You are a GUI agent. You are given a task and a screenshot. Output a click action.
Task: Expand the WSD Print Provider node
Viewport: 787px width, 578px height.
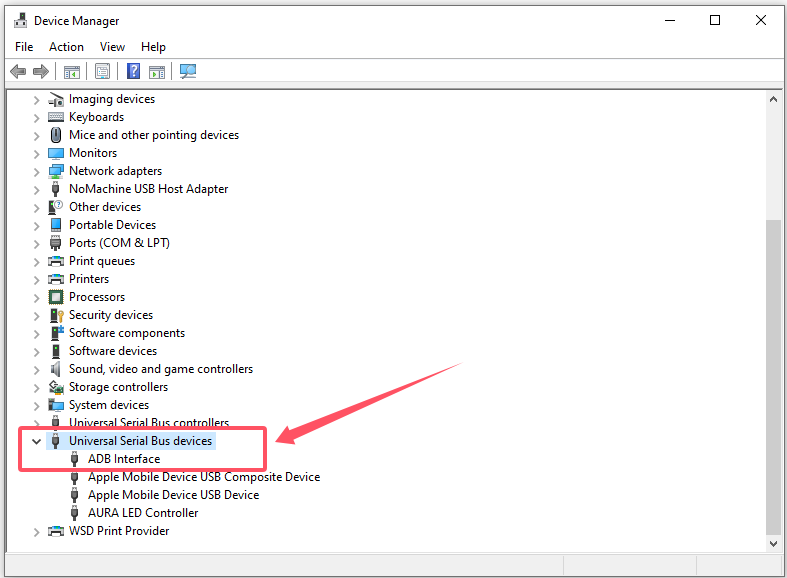(37, 531)
